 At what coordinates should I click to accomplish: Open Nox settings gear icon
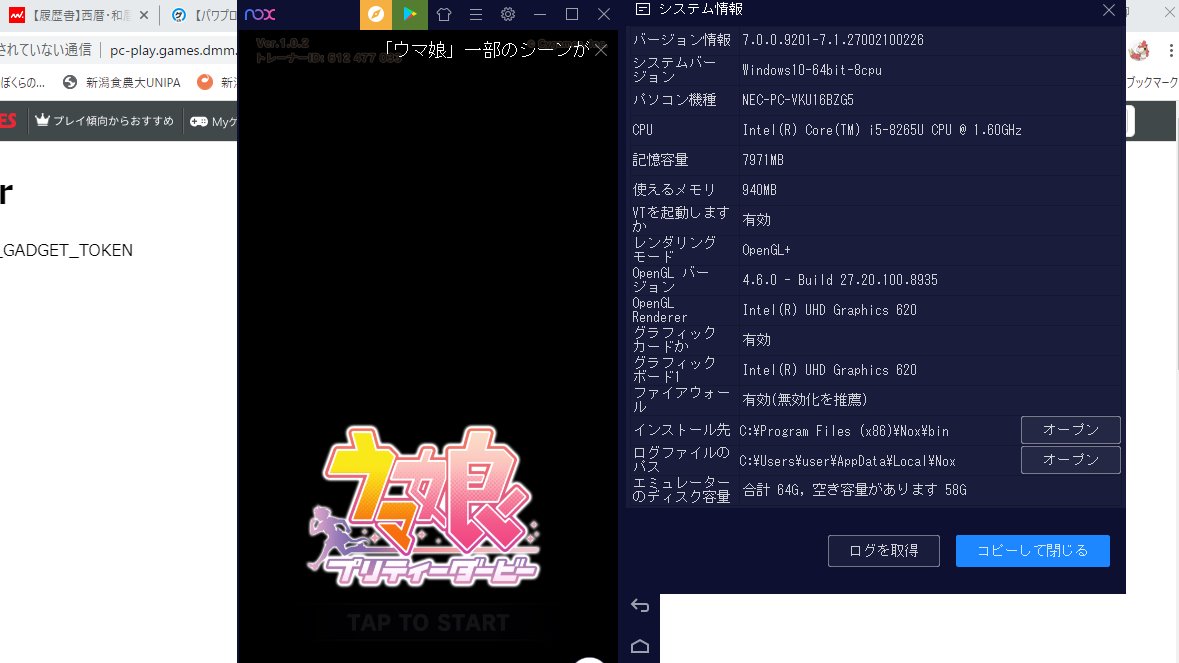pyautogui.click(x=508, y=14)
